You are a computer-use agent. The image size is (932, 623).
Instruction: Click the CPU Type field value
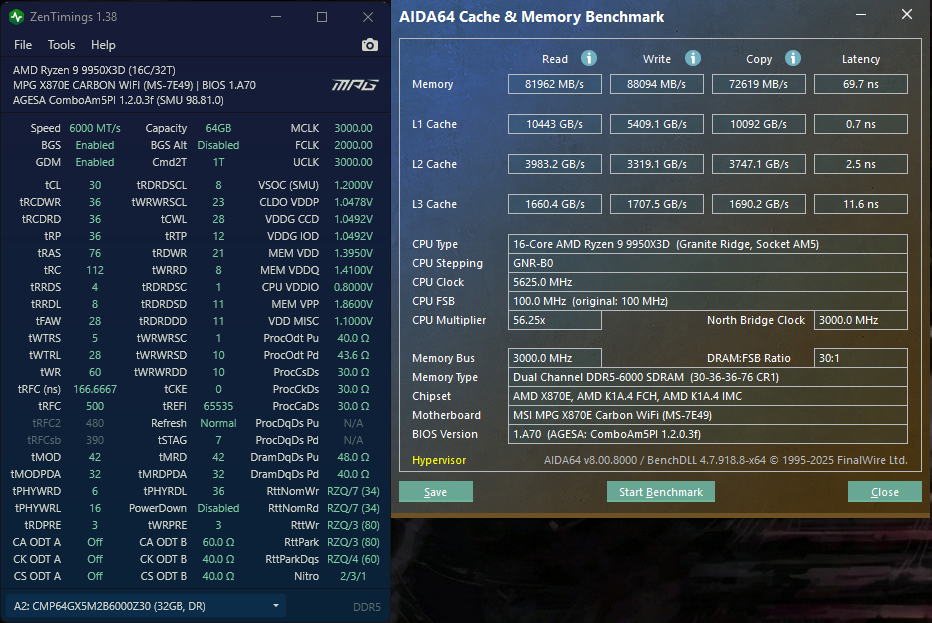tap(707, 244)
